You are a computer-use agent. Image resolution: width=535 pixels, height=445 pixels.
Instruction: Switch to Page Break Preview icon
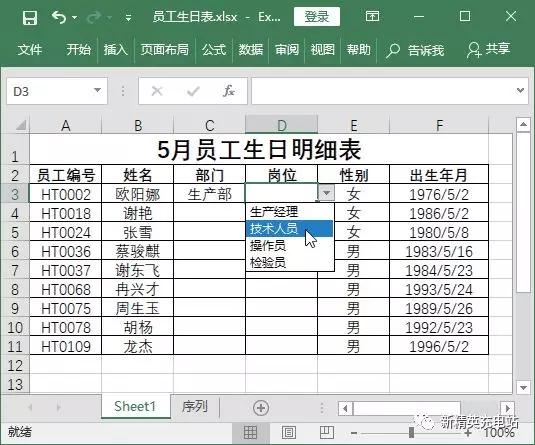point(327,432)
